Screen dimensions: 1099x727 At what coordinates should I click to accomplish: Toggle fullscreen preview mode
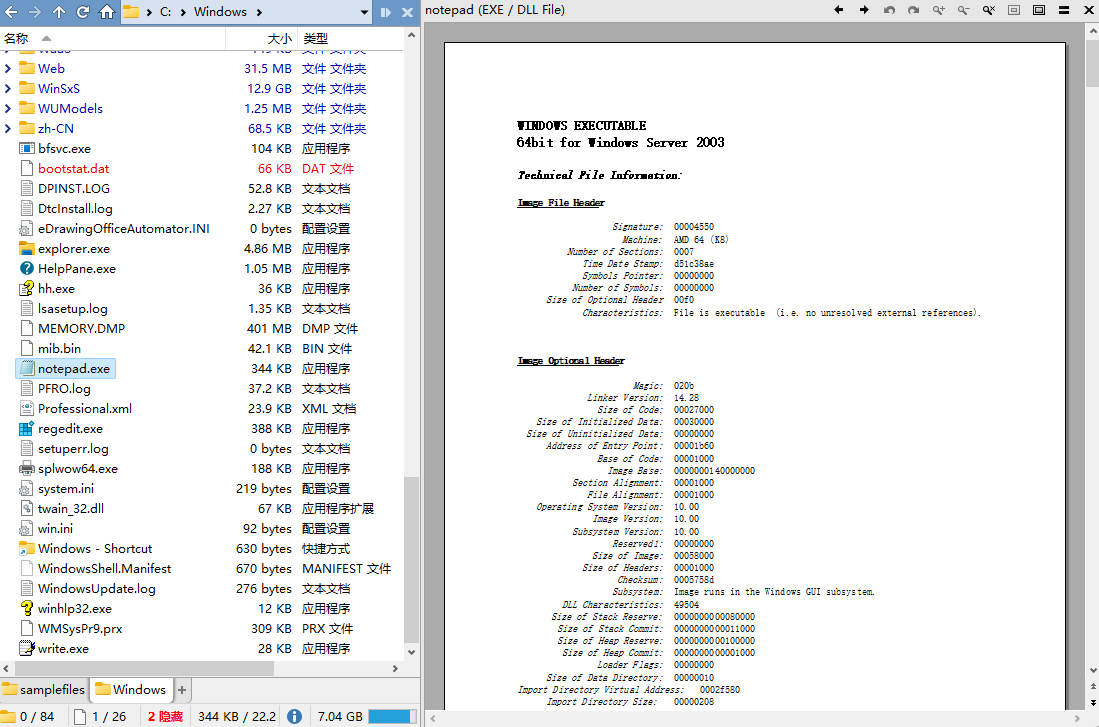pyautogui.click(x=1039, y=10)
